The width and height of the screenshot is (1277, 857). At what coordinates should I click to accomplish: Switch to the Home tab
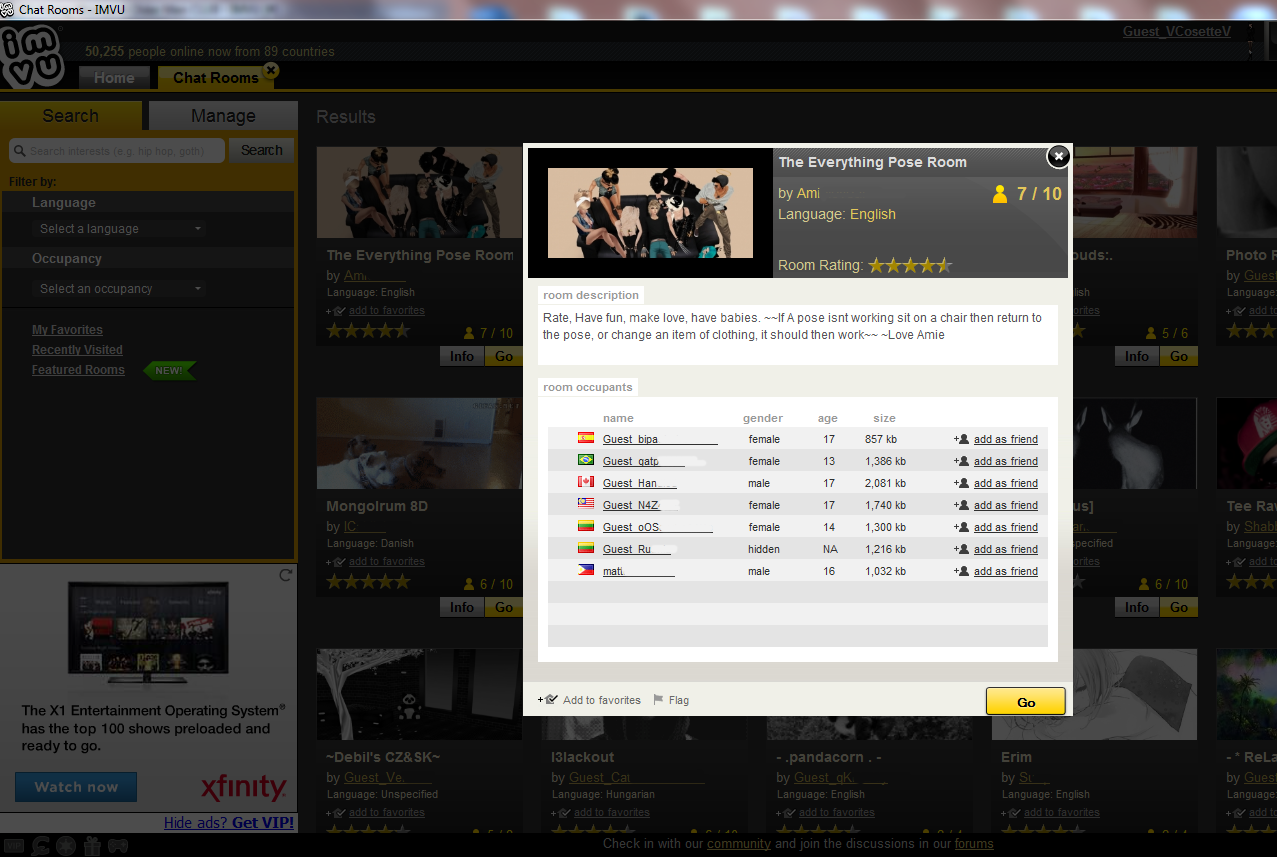(x=114, y=78)
